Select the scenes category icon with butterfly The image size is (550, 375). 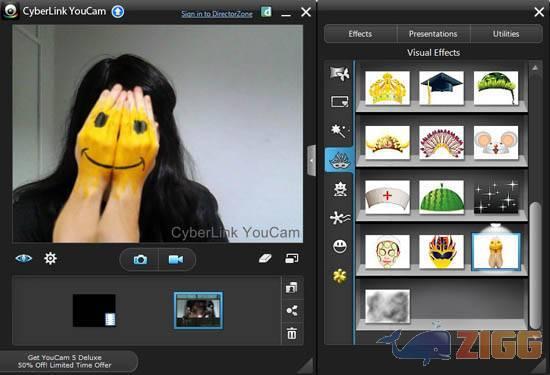[x=340, y=73]
